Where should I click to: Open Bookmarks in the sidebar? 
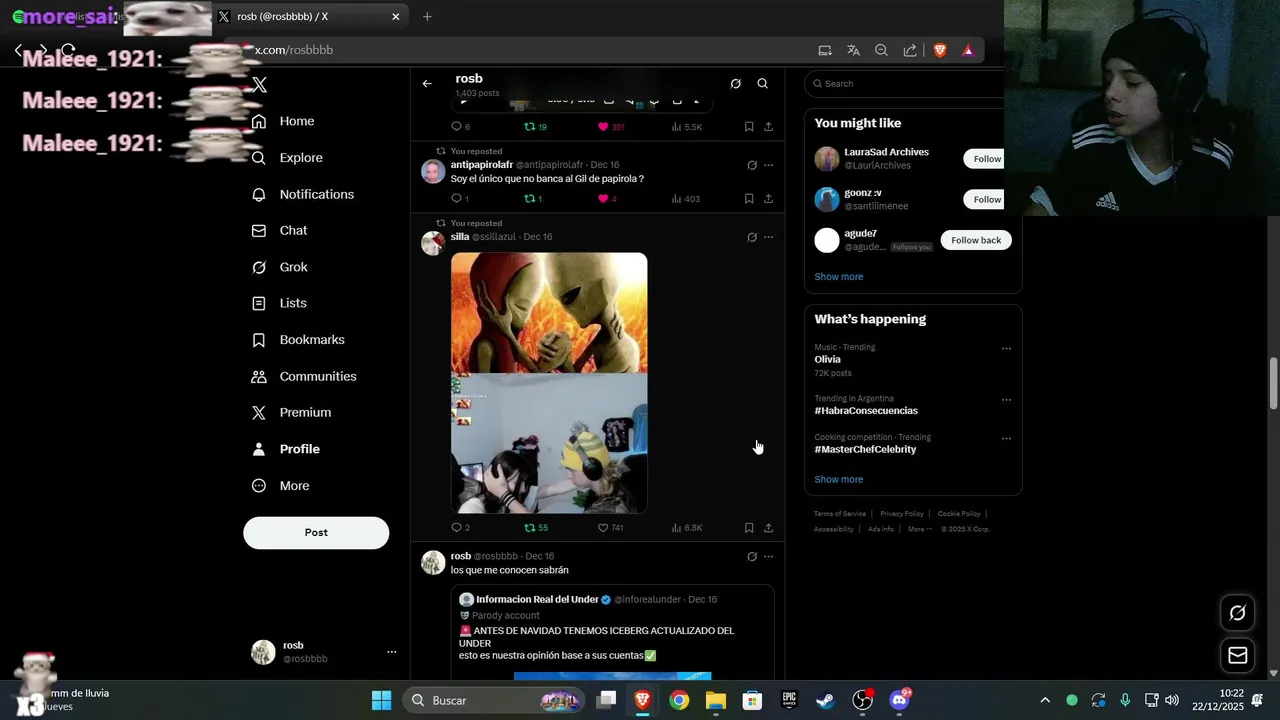pyautogui.click(x=298, y=340)
